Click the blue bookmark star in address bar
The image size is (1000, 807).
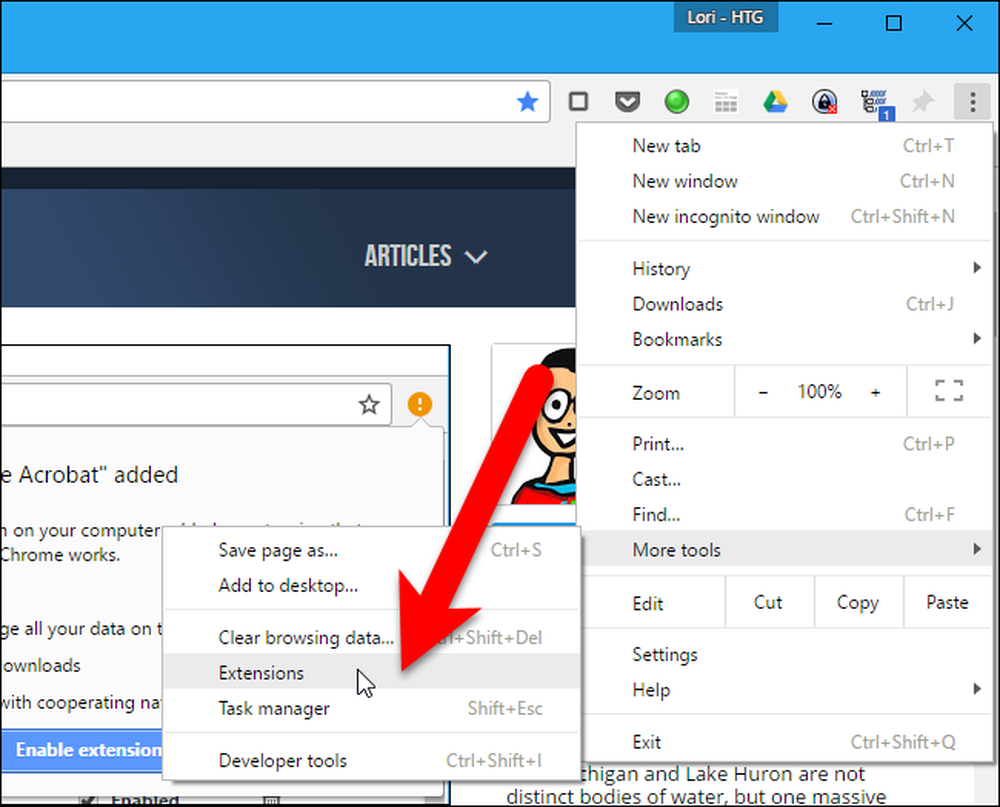point(527,101)
